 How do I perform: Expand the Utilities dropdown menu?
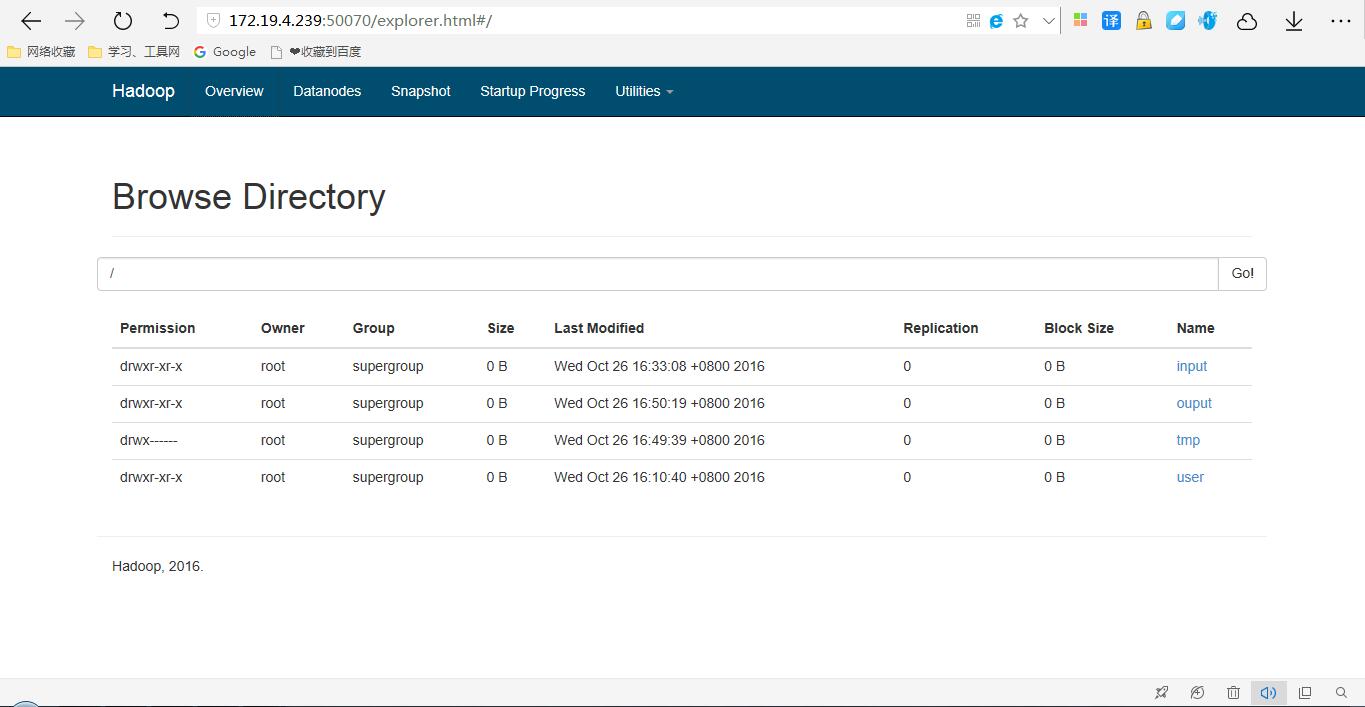(643, 91)
